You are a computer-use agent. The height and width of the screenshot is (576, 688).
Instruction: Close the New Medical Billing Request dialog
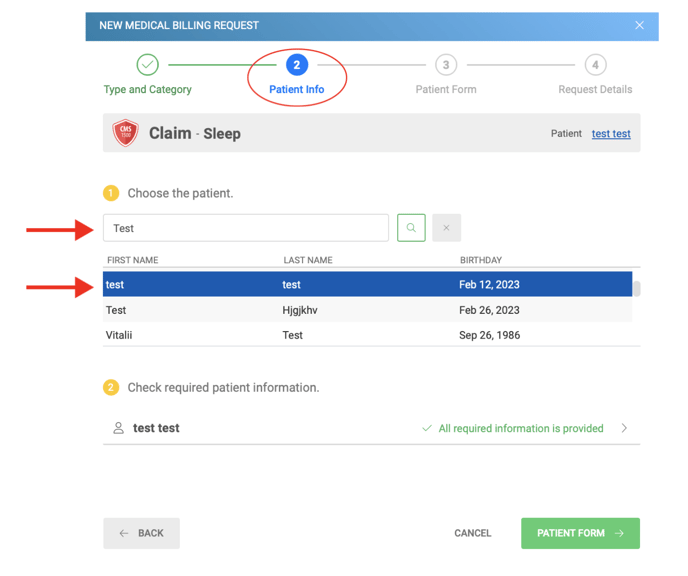[639, 25]
